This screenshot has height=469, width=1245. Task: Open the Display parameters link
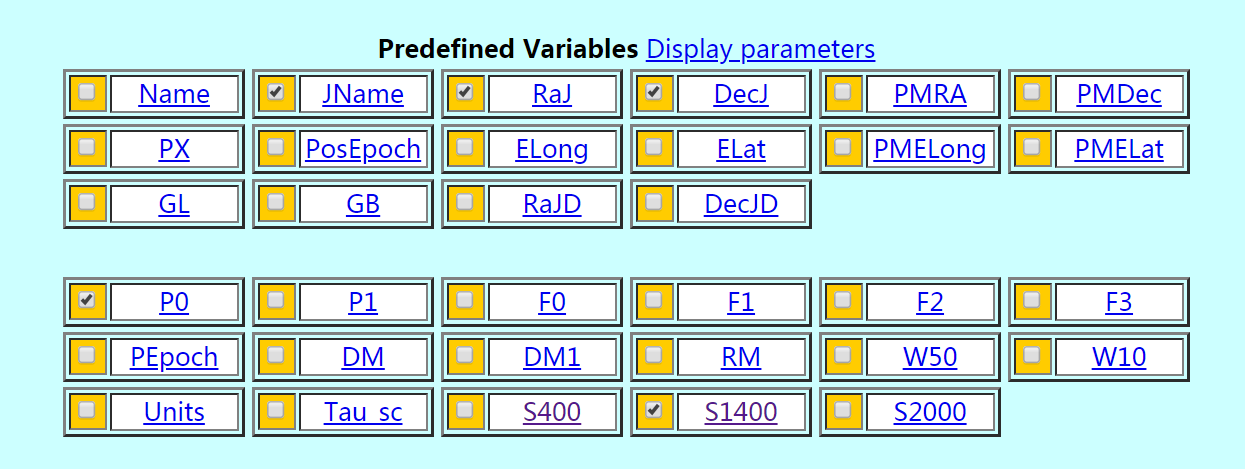coord(760,49)
